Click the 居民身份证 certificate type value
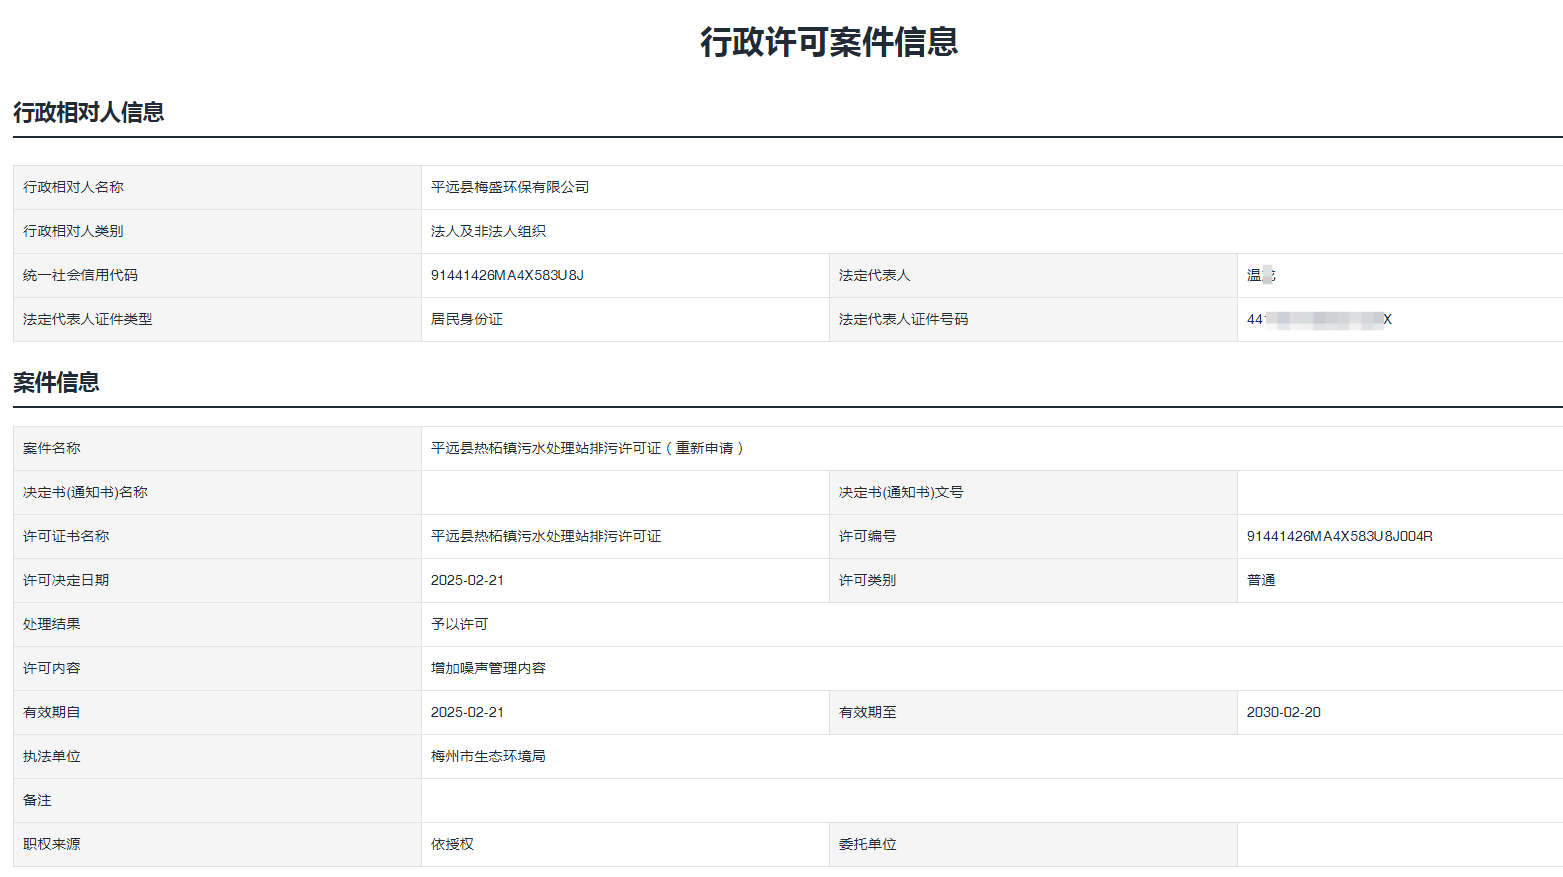 [x=467, y=319]
